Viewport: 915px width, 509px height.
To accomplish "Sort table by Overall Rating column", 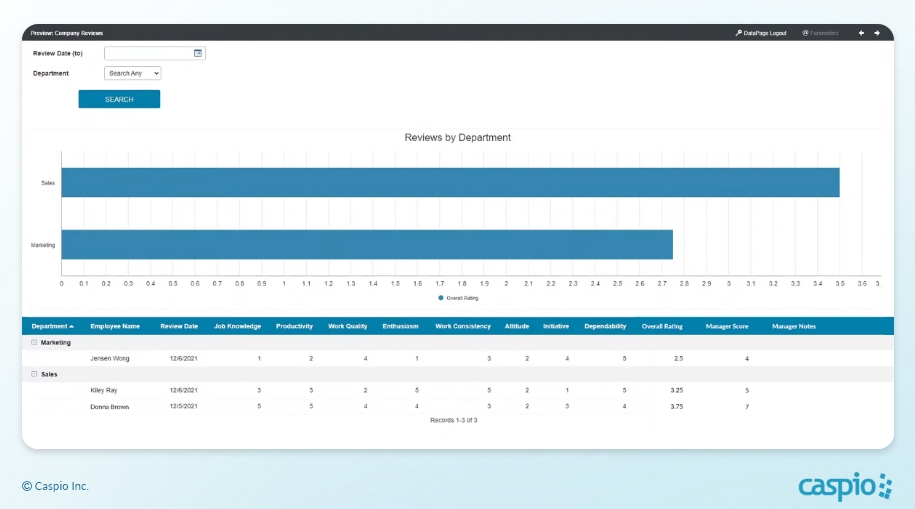I will [x=662, y=326].
